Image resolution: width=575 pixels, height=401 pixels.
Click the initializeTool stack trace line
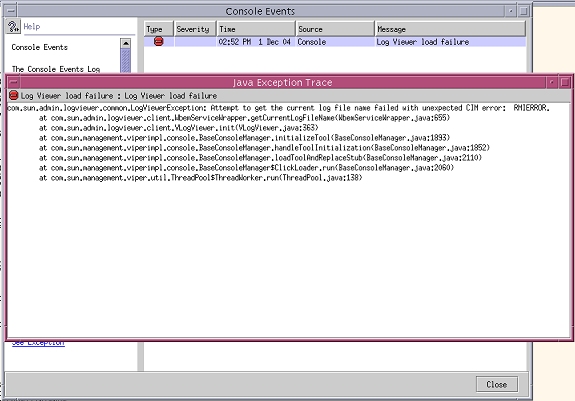(x=244, y=138)
